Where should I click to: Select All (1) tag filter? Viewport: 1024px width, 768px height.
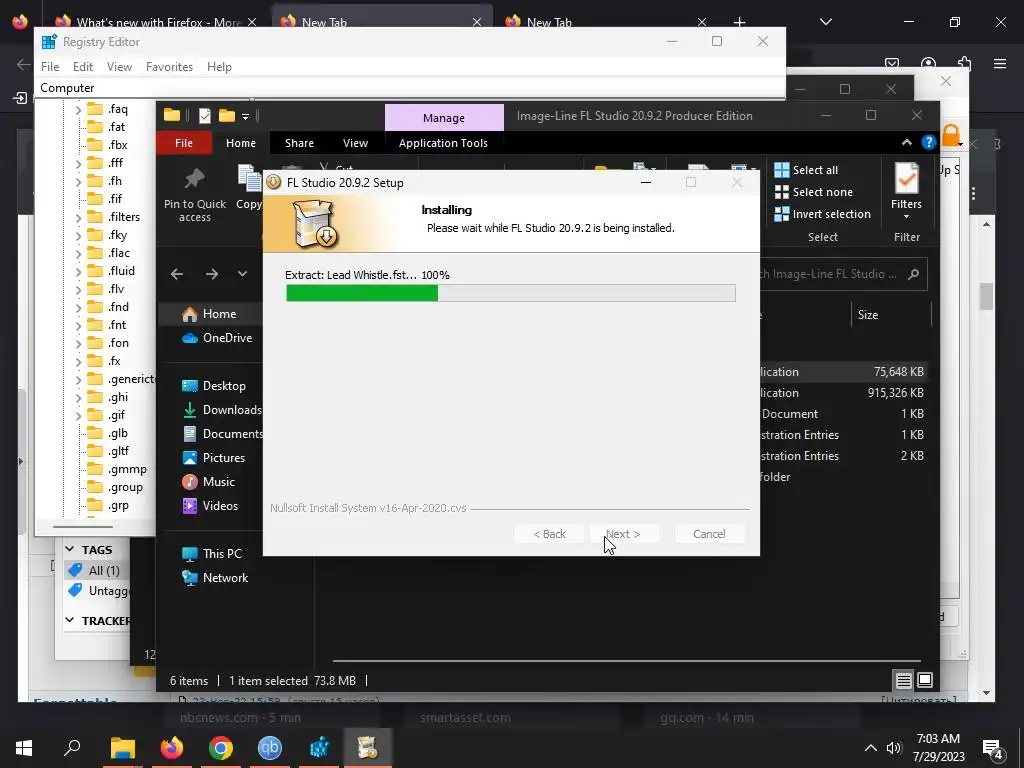click(x=95, y=571)
